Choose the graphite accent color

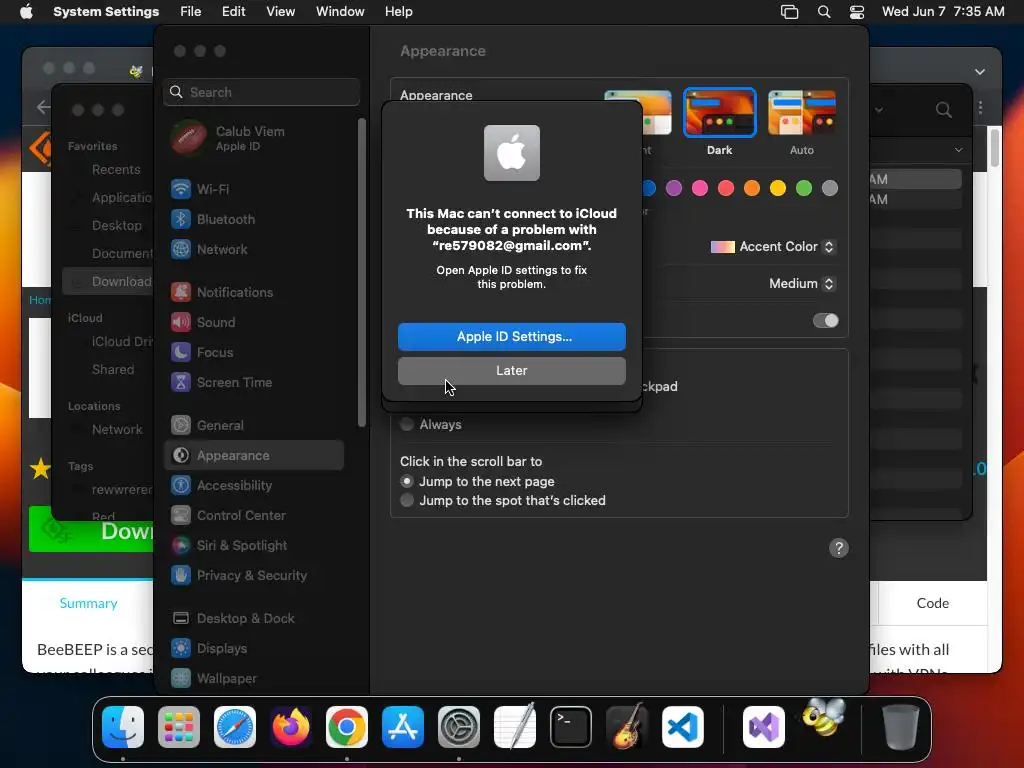click(830, 188)
